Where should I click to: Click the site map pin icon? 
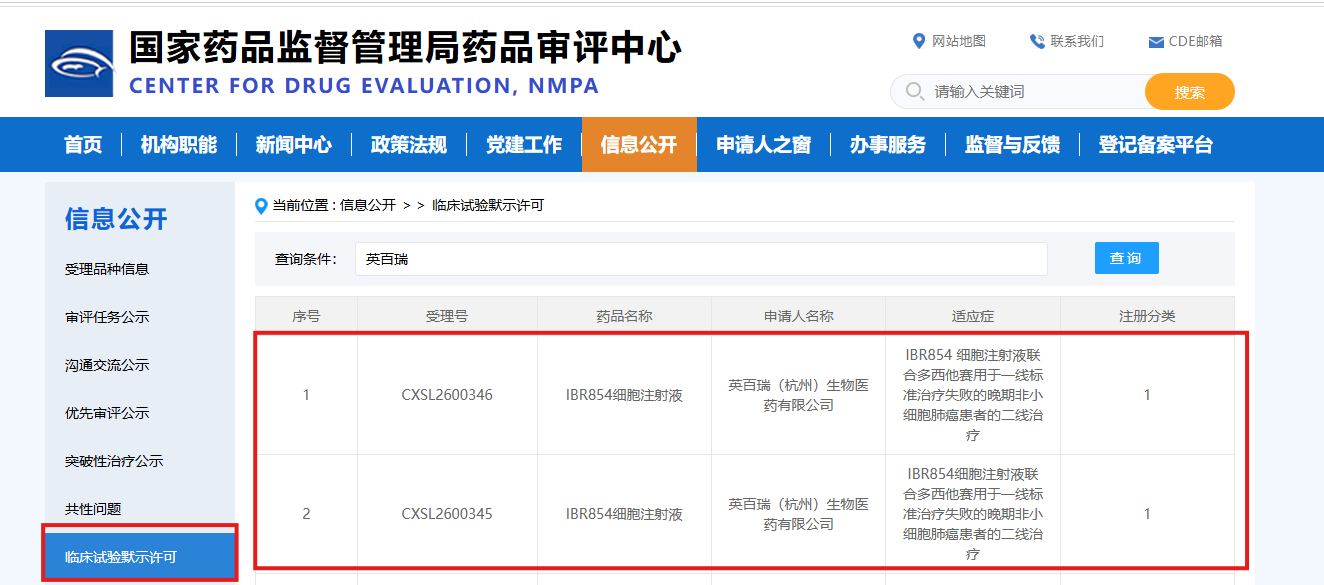[919, 41]
